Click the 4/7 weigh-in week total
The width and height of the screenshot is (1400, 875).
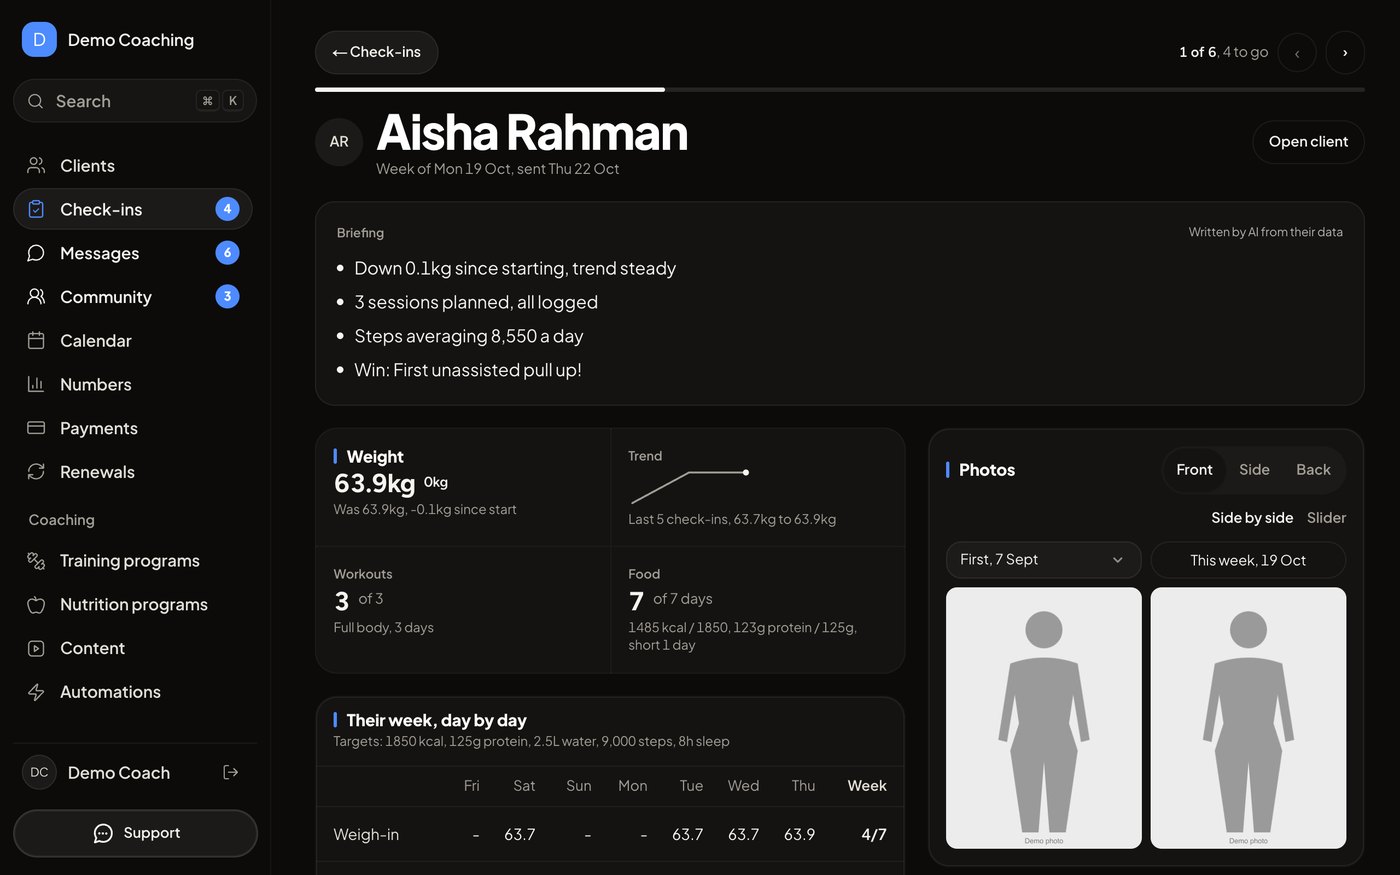point(874,834)
